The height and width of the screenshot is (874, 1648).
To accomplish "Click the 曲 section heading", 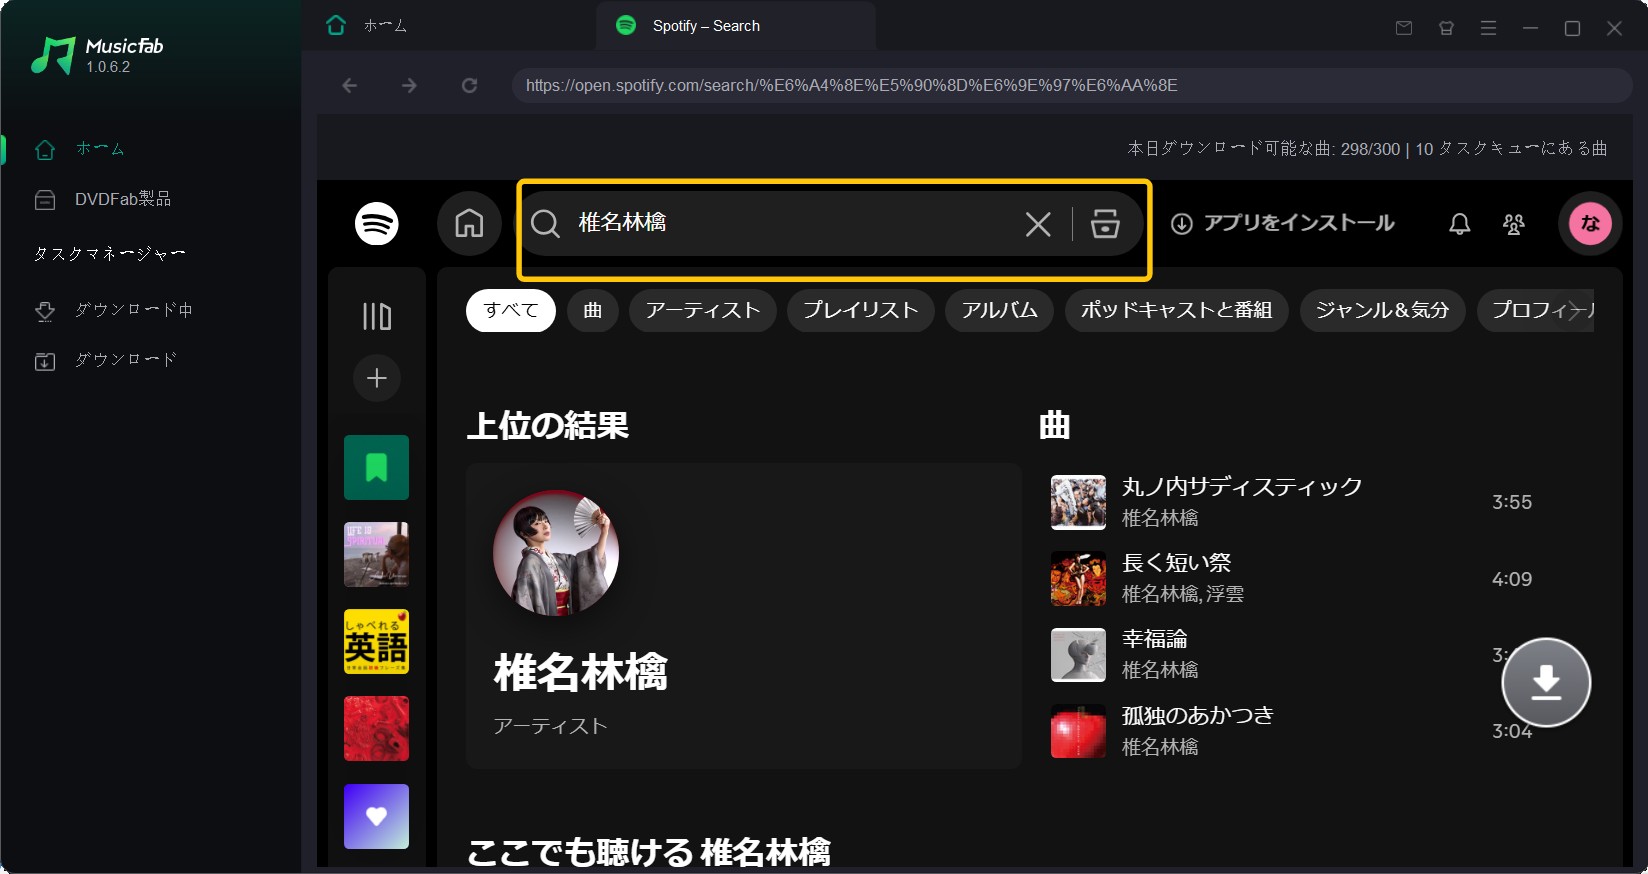I will [1055, 426].
